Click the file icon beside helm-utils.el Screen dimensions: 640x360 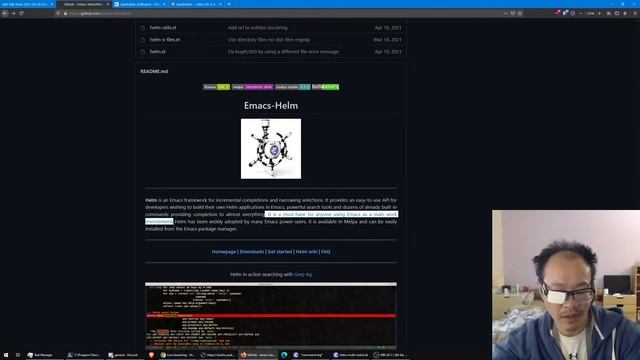point(143,28)
